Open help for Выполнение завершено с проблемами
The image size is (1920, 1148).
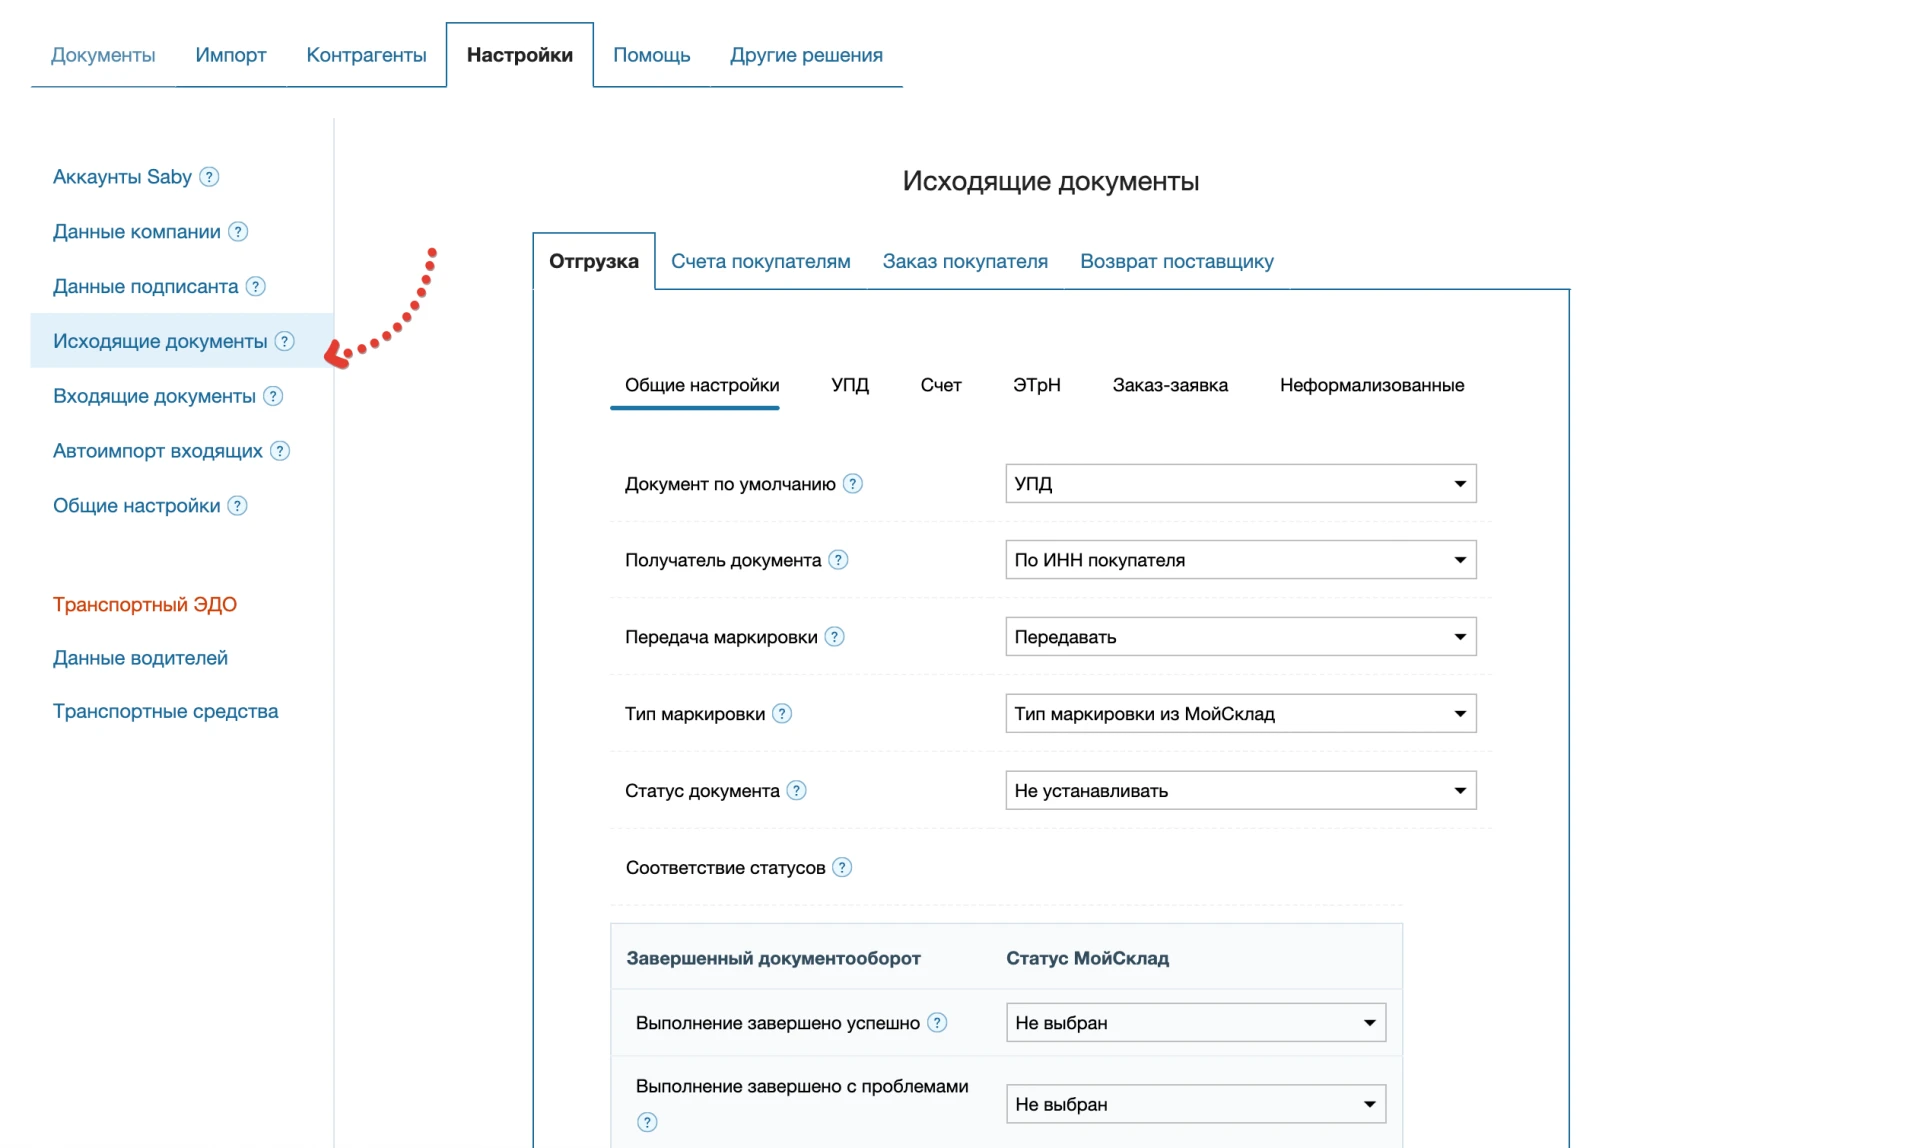[x=648, y=1122]
